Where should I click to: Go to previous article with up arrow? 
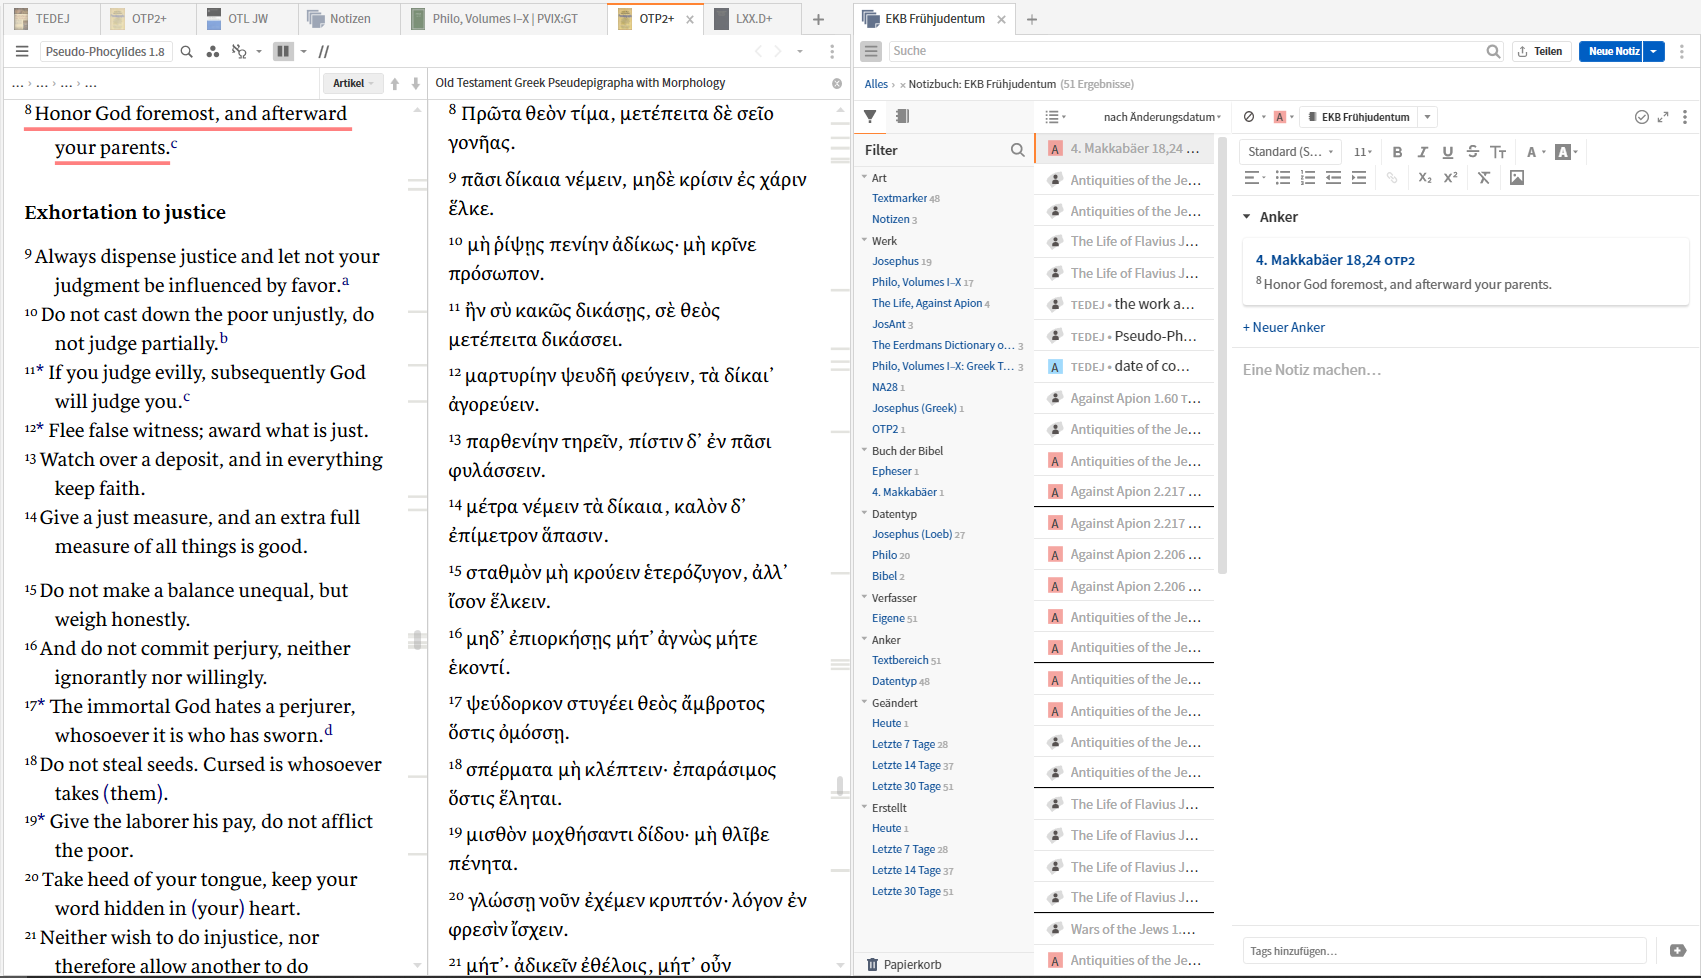(395, 84)
